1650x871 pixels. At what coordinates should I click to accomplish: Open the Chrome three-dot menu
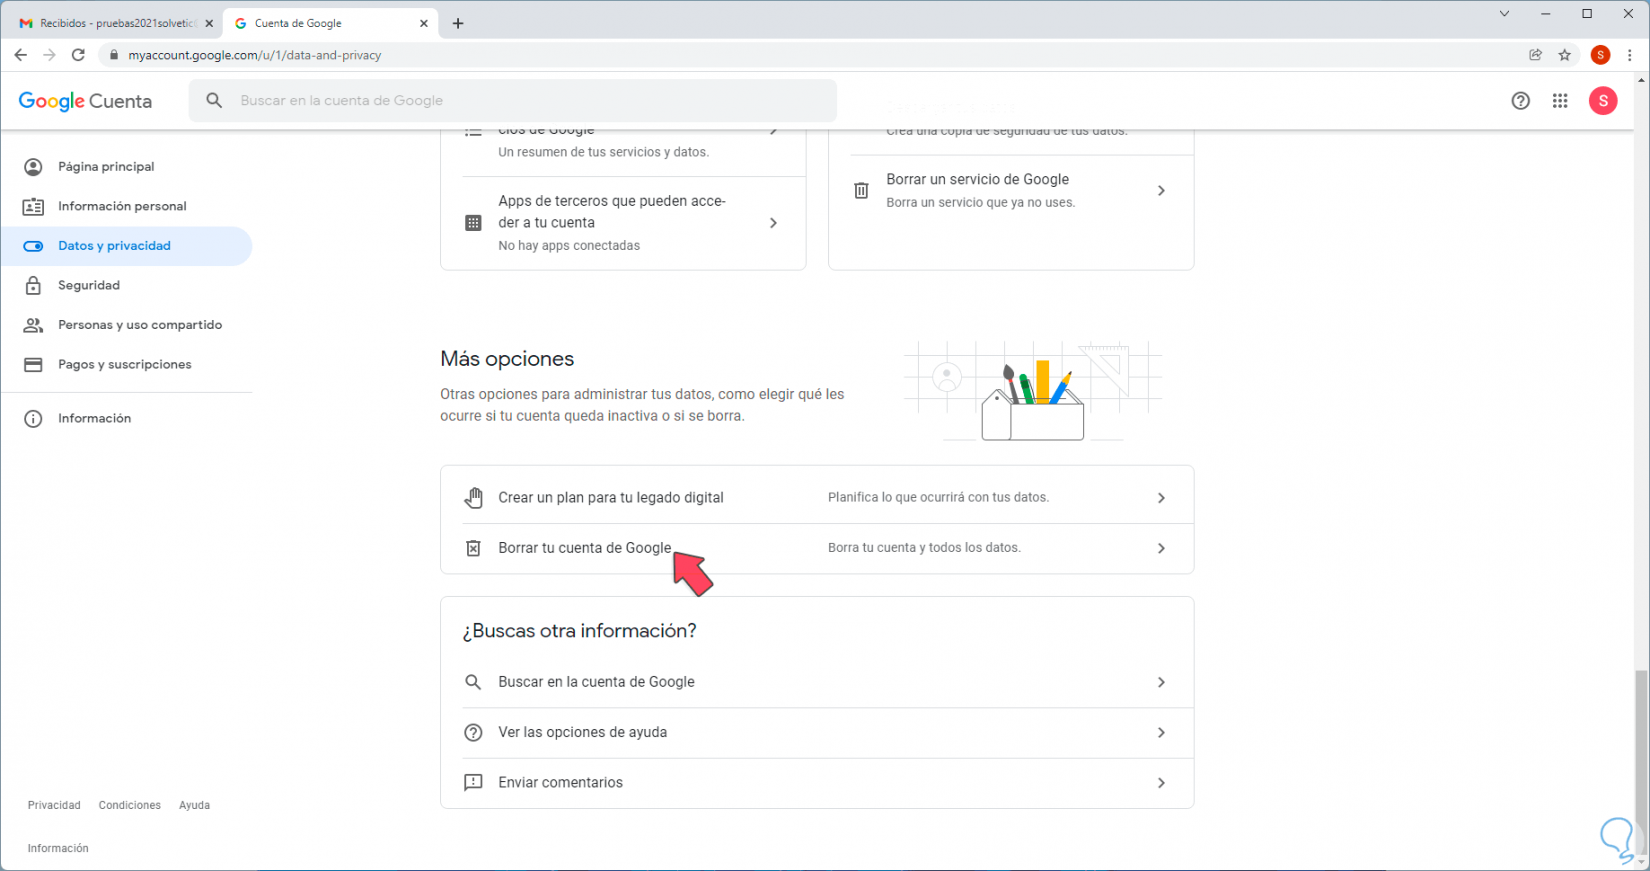tap(1630, 55)
